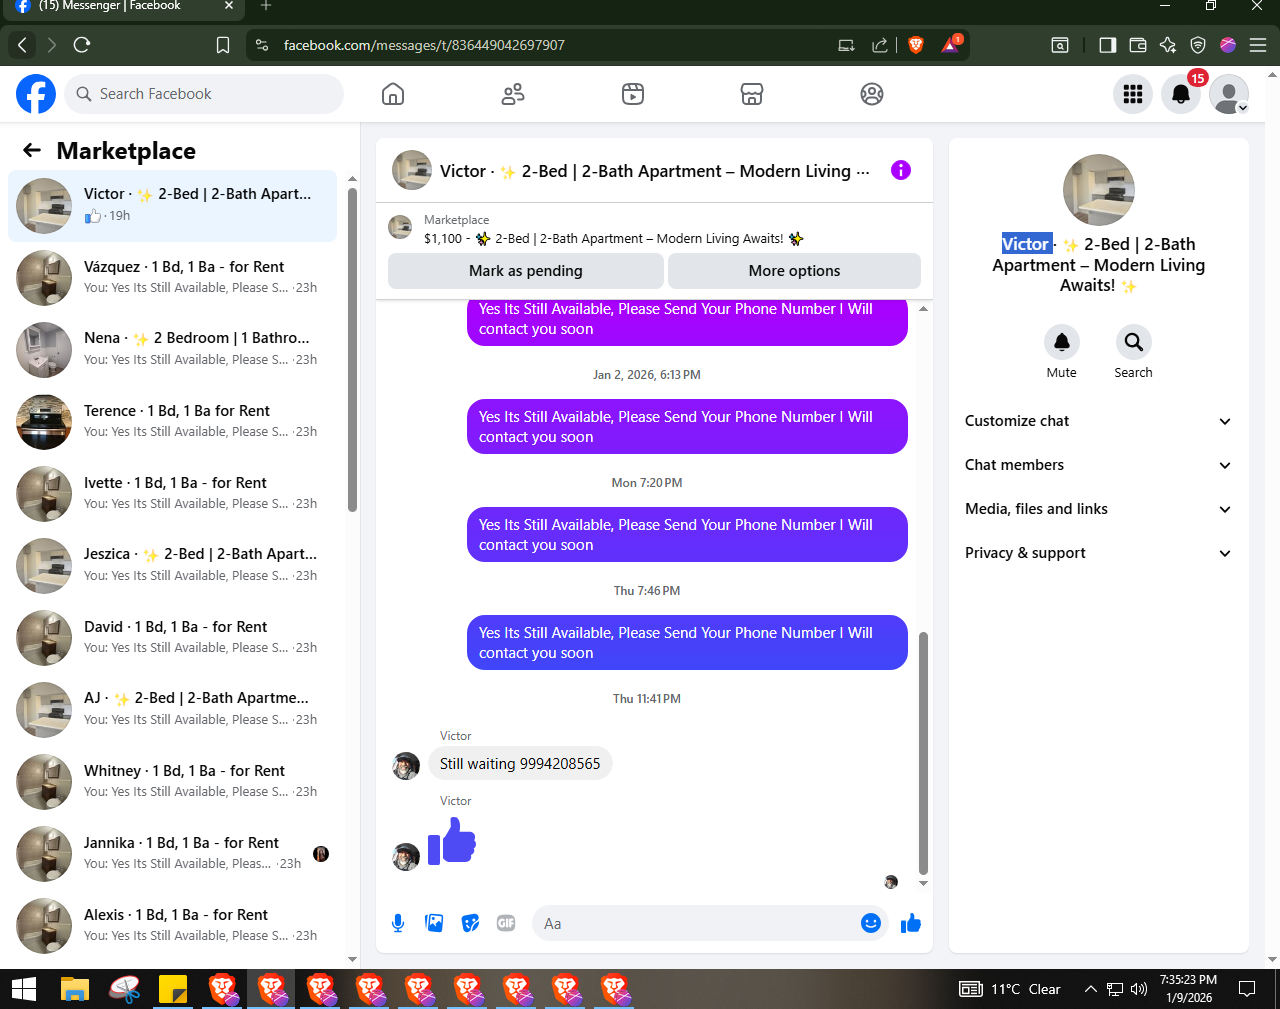Open Brave wallet icon
The width and height of the screenshot is (1280, 1009).
pos(1137,45)
